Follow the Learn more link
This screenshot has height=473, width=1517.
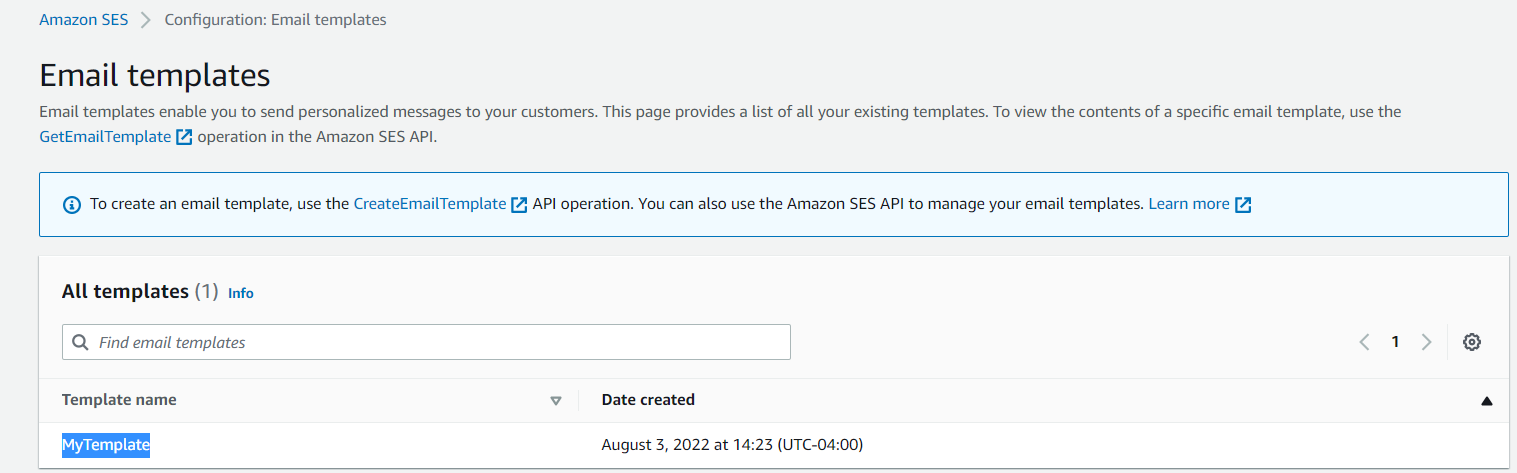click(x=1189, y=204)
